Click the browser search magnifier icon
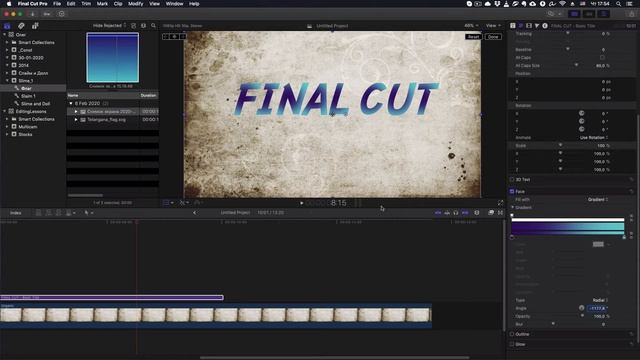This screenshot has width=640, height=360. pyautogui.click(x=153, y=25)
